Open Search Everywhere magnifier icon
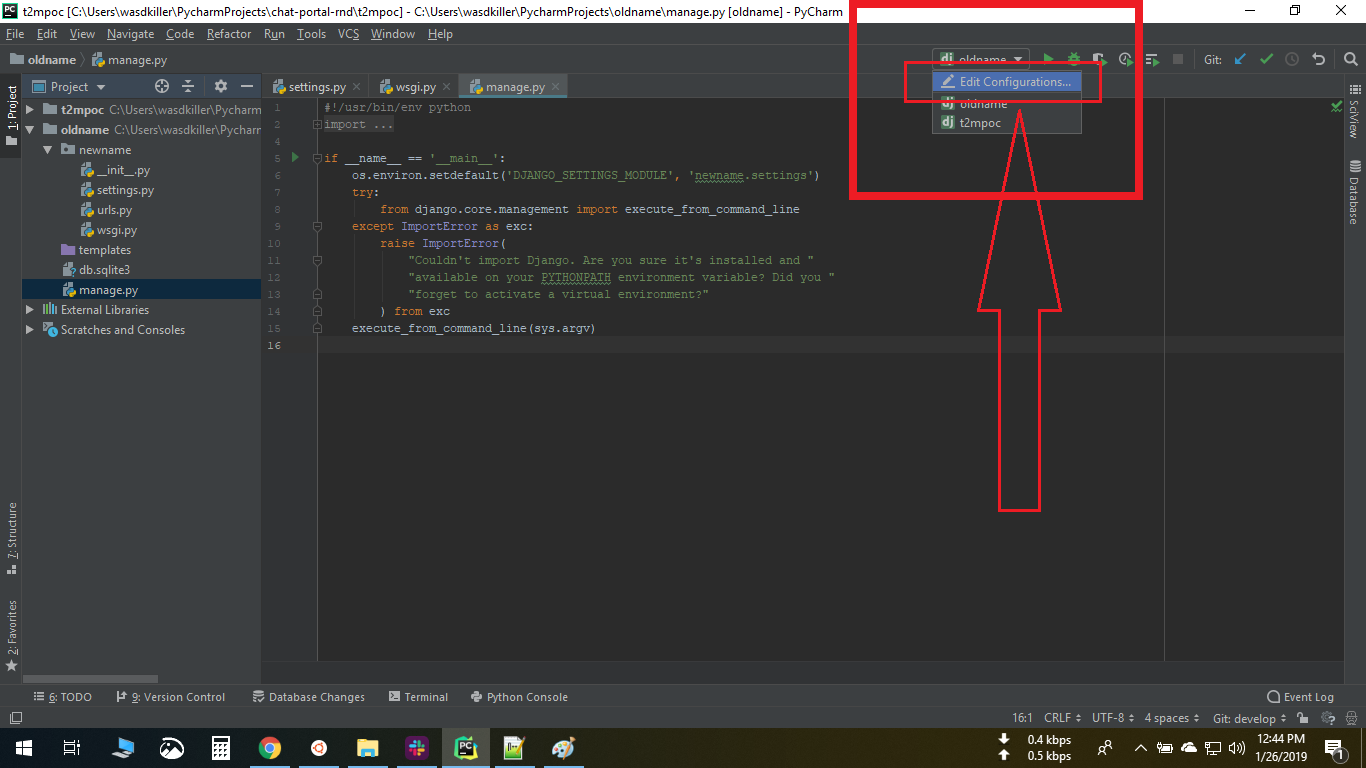Image resolution: width=1366 pixels, height=768 pixels. tap(1350, 60)
